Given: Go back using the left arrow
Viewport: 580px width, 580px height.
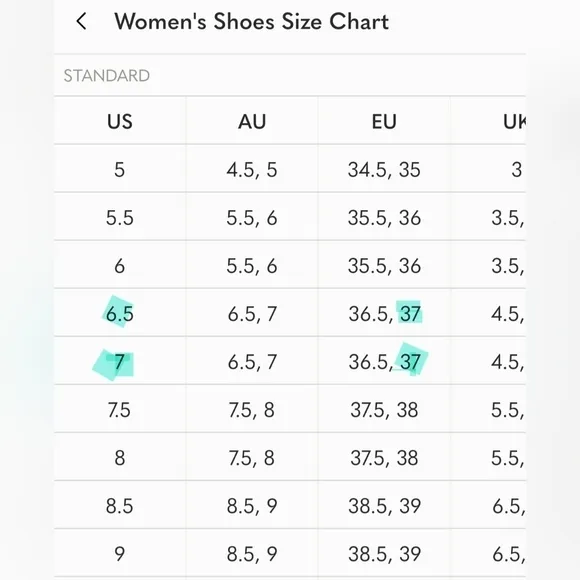Looking at the screenshot, I should click(x=82, y=21).
